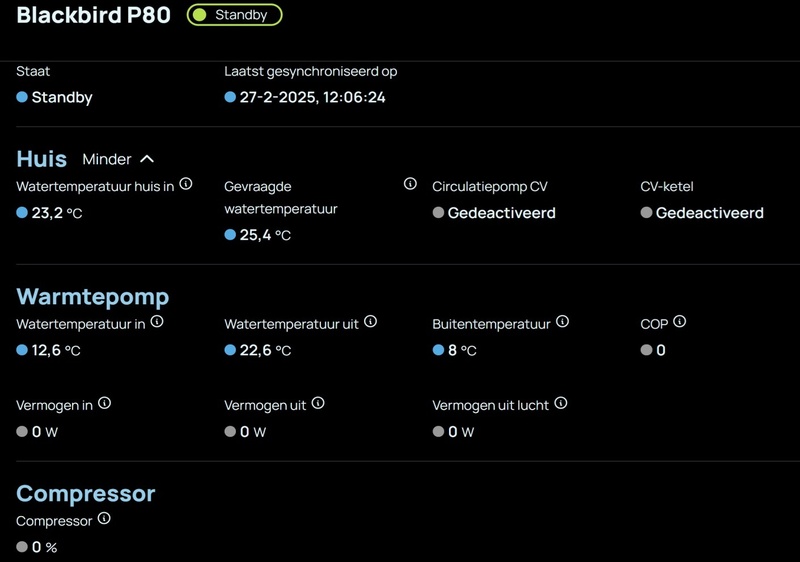Click the Staat Standby status value
Image resolution: width=800 pixels, height=562 pixels.
tap(61, 98)
